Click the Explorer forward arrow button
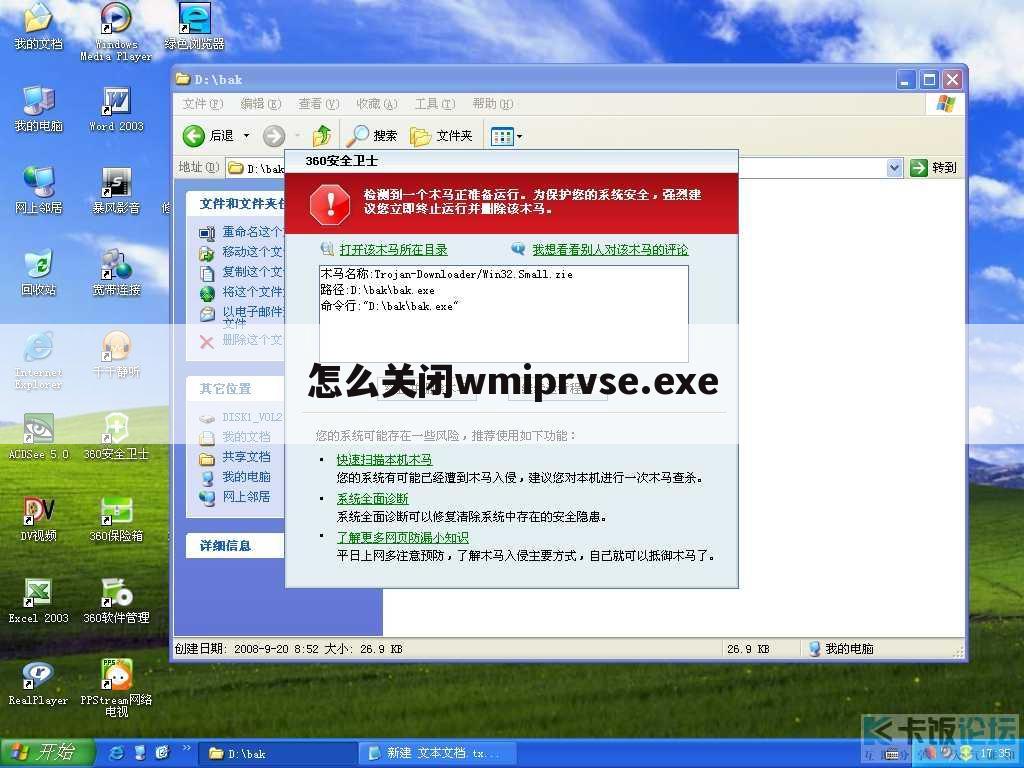Image resolution: width=1024 pixels, height=768 pixels. tap(274, 136)
